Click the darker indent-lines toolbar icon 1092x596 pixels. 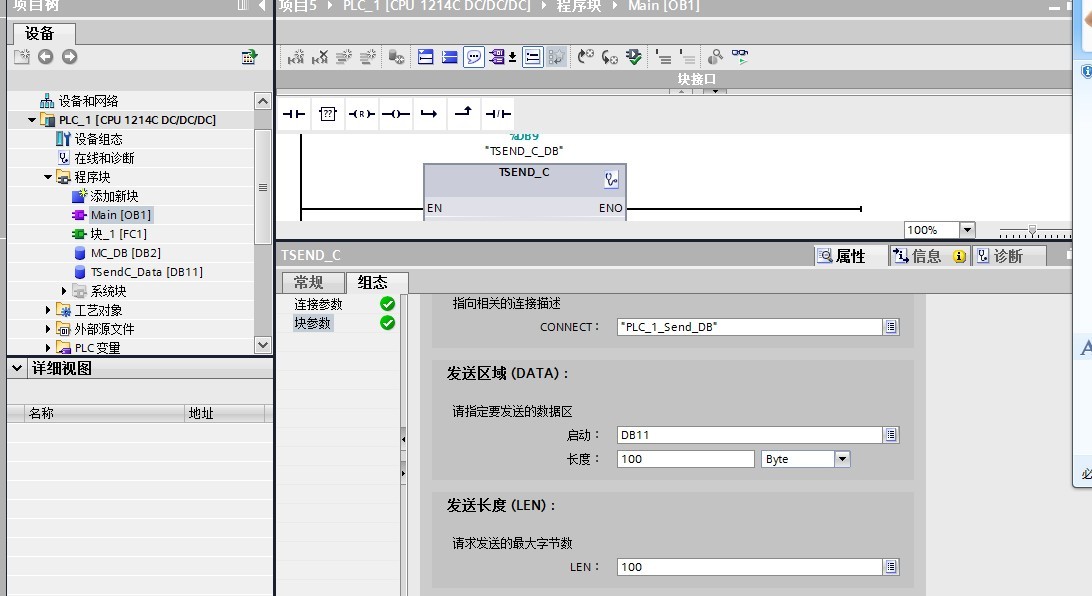663,57
